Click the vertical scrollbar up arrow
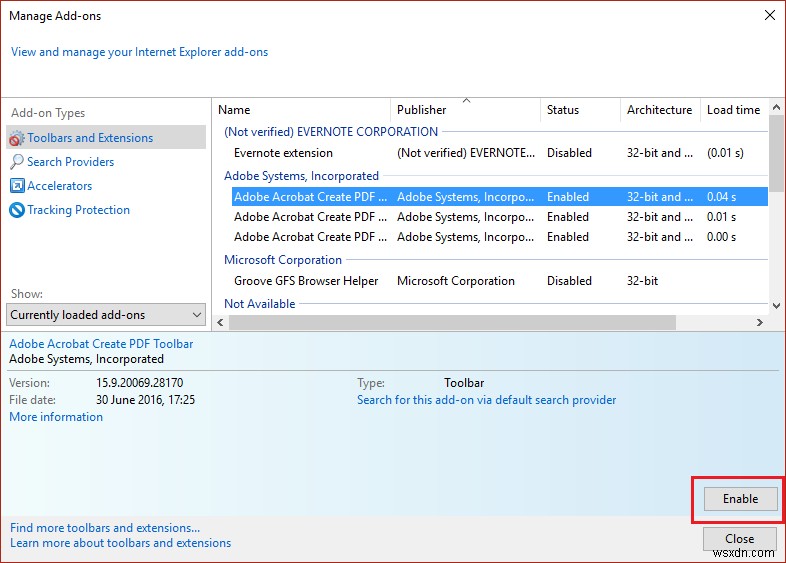The height and width of the screenshot is (563, 786). pyautogui.click(x=776, y=107)
